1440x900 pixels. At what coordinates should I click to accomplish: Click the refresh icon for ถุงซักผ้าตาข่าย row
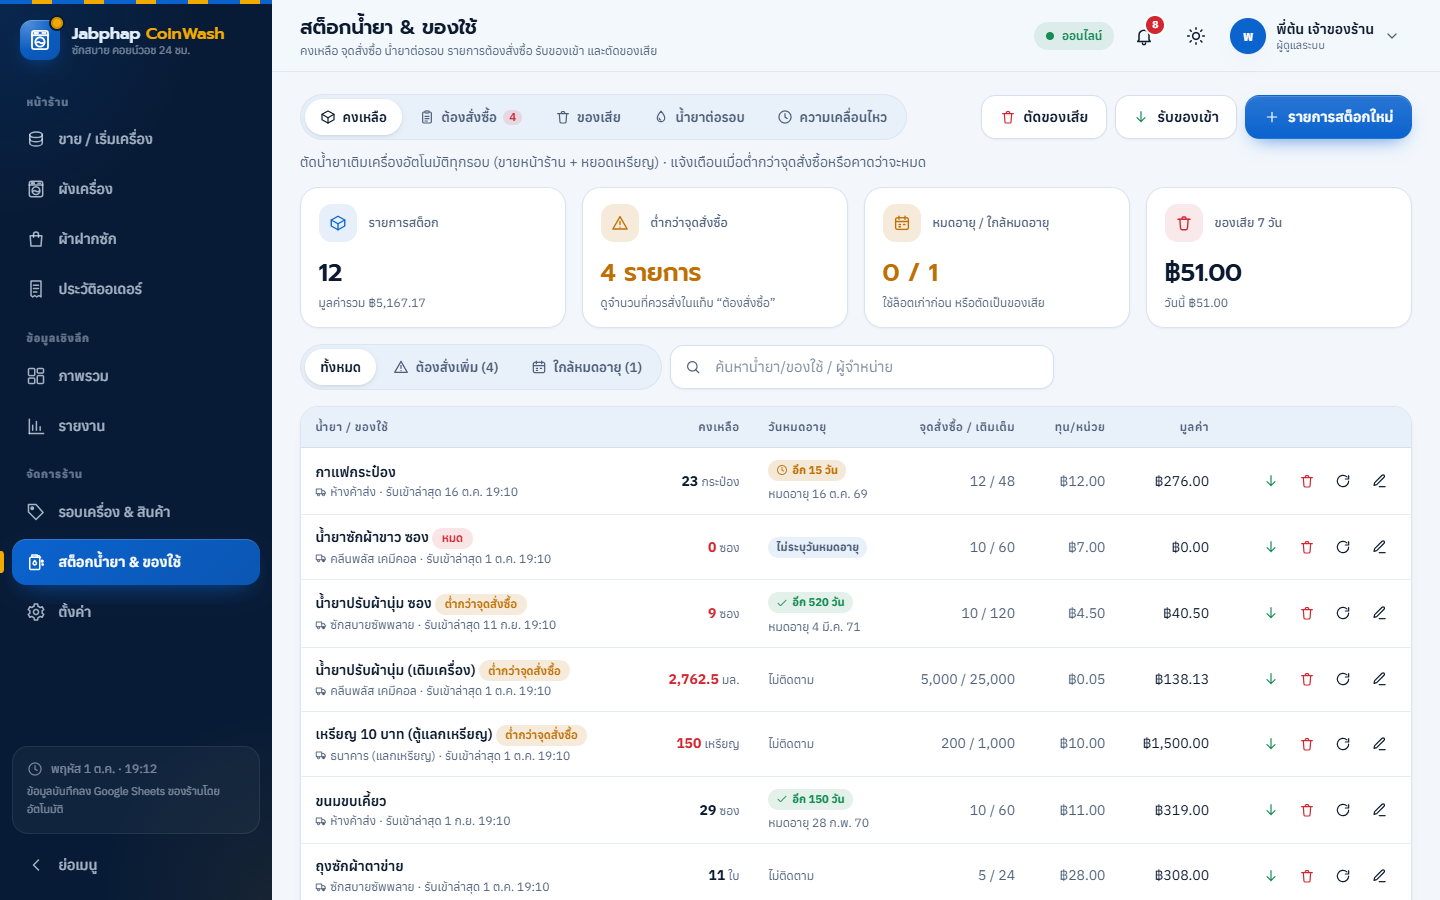[1343, 876]
